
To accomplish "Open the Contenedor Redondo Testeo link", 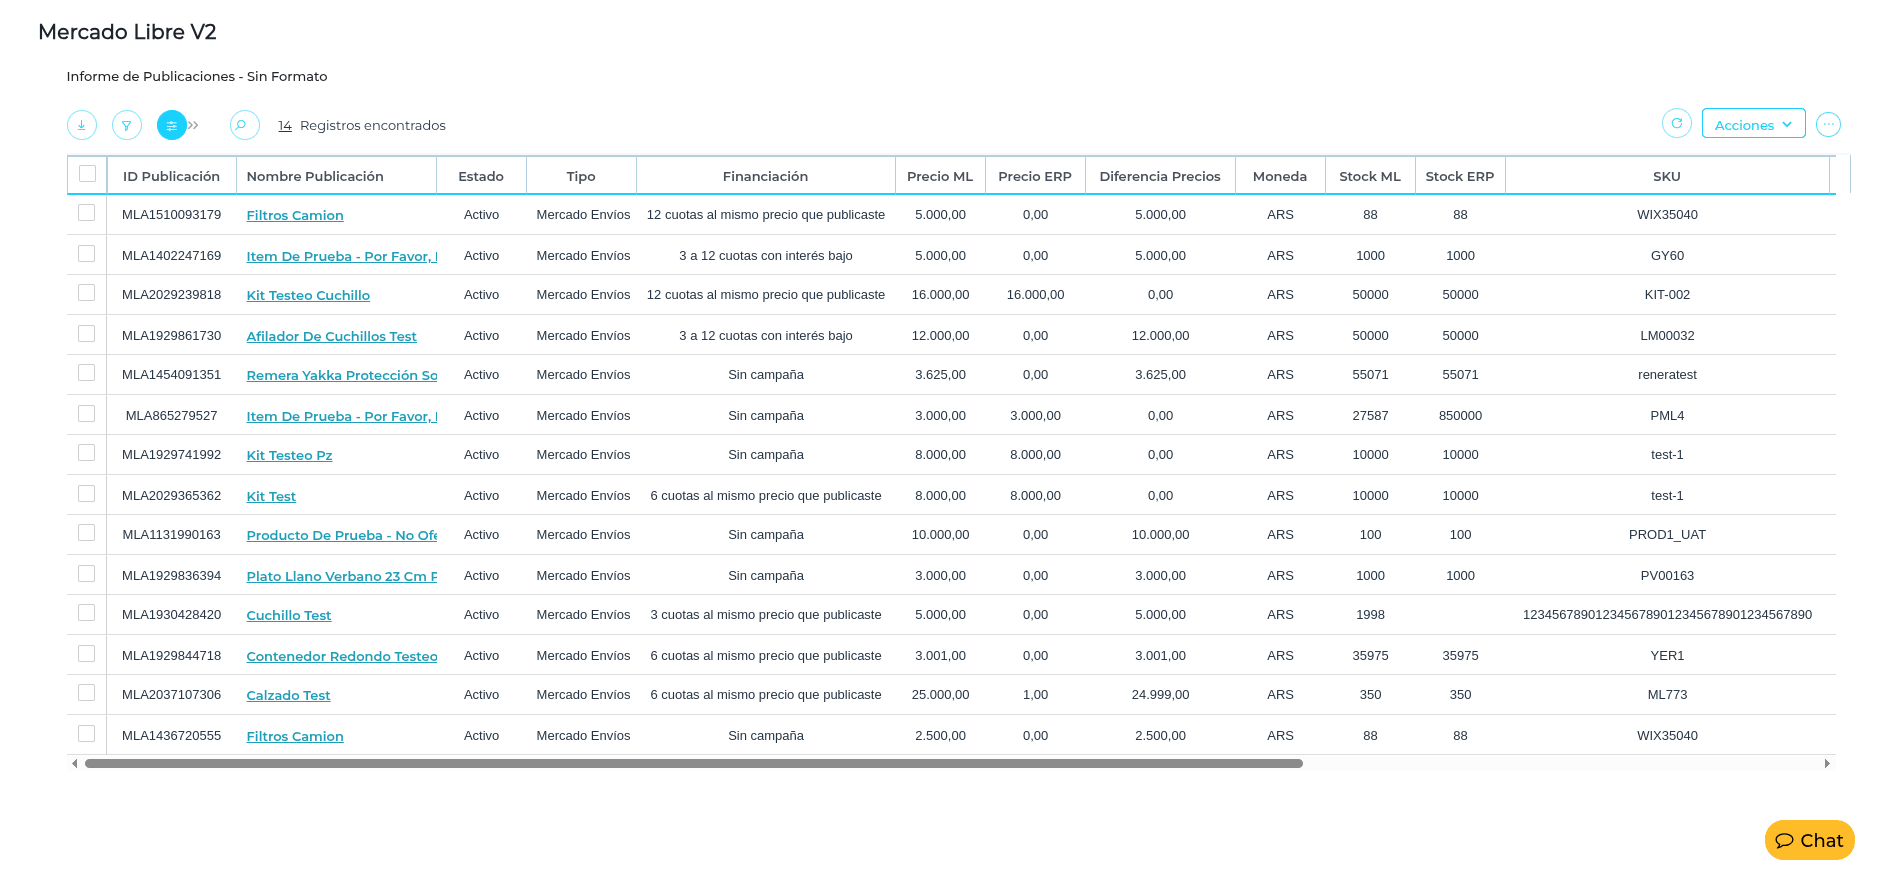I will (342, 656).
